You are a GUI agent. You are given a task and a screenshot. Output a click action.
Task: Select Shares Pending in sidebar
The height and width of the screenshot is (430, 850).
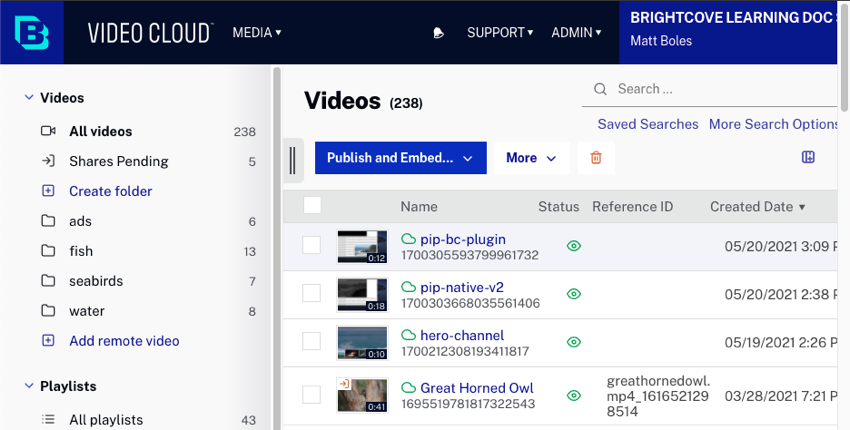pos(119,161)
